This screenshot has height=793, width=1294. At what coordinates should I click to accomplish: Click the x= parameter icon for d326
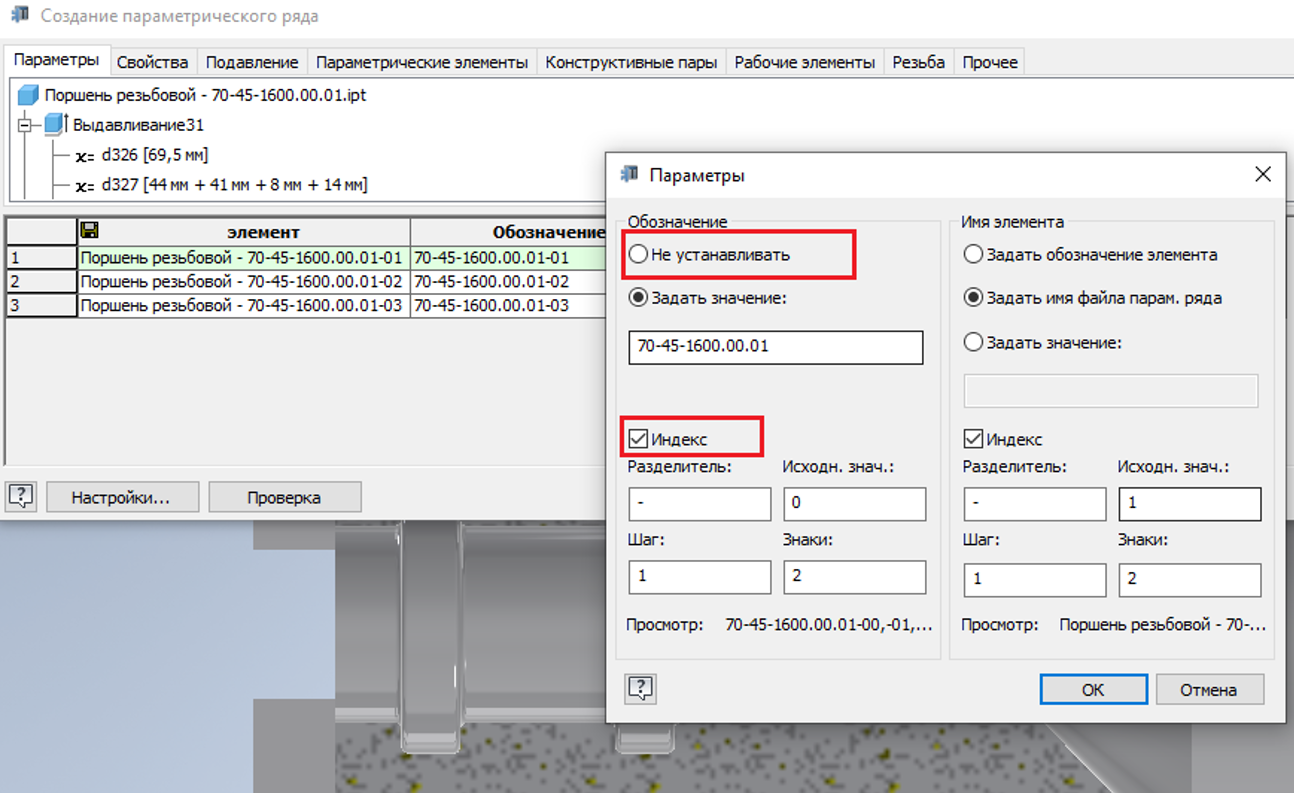tap(84, 153)
